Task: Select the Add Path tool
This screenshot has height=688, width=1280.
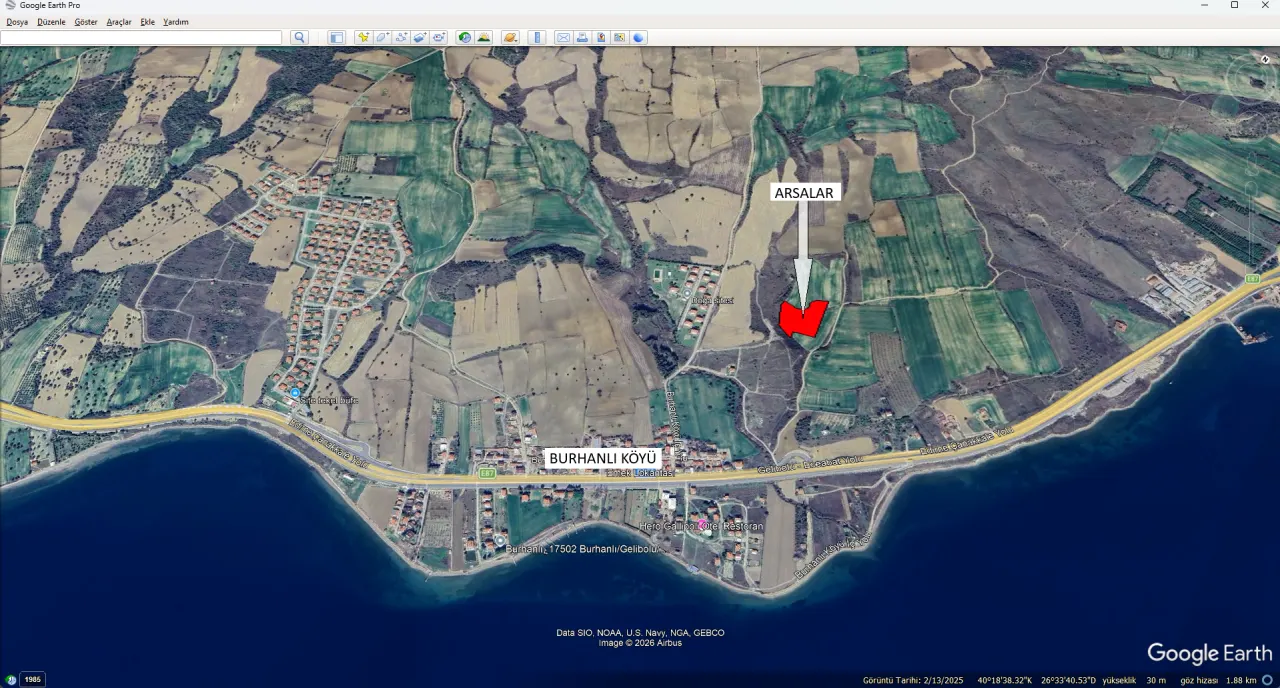Action: coord(401,37)
